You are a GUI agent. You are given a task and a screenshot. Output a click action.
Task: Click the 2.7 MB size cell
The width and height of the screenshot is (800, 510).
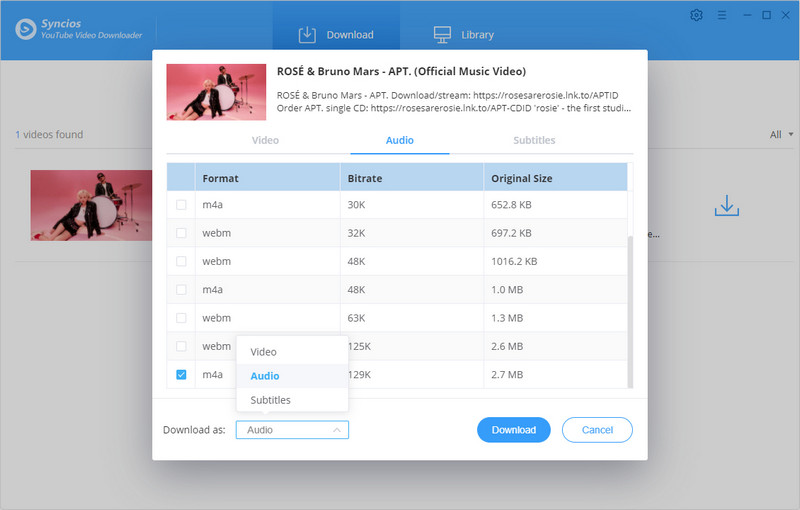click(x=555, y=375)
